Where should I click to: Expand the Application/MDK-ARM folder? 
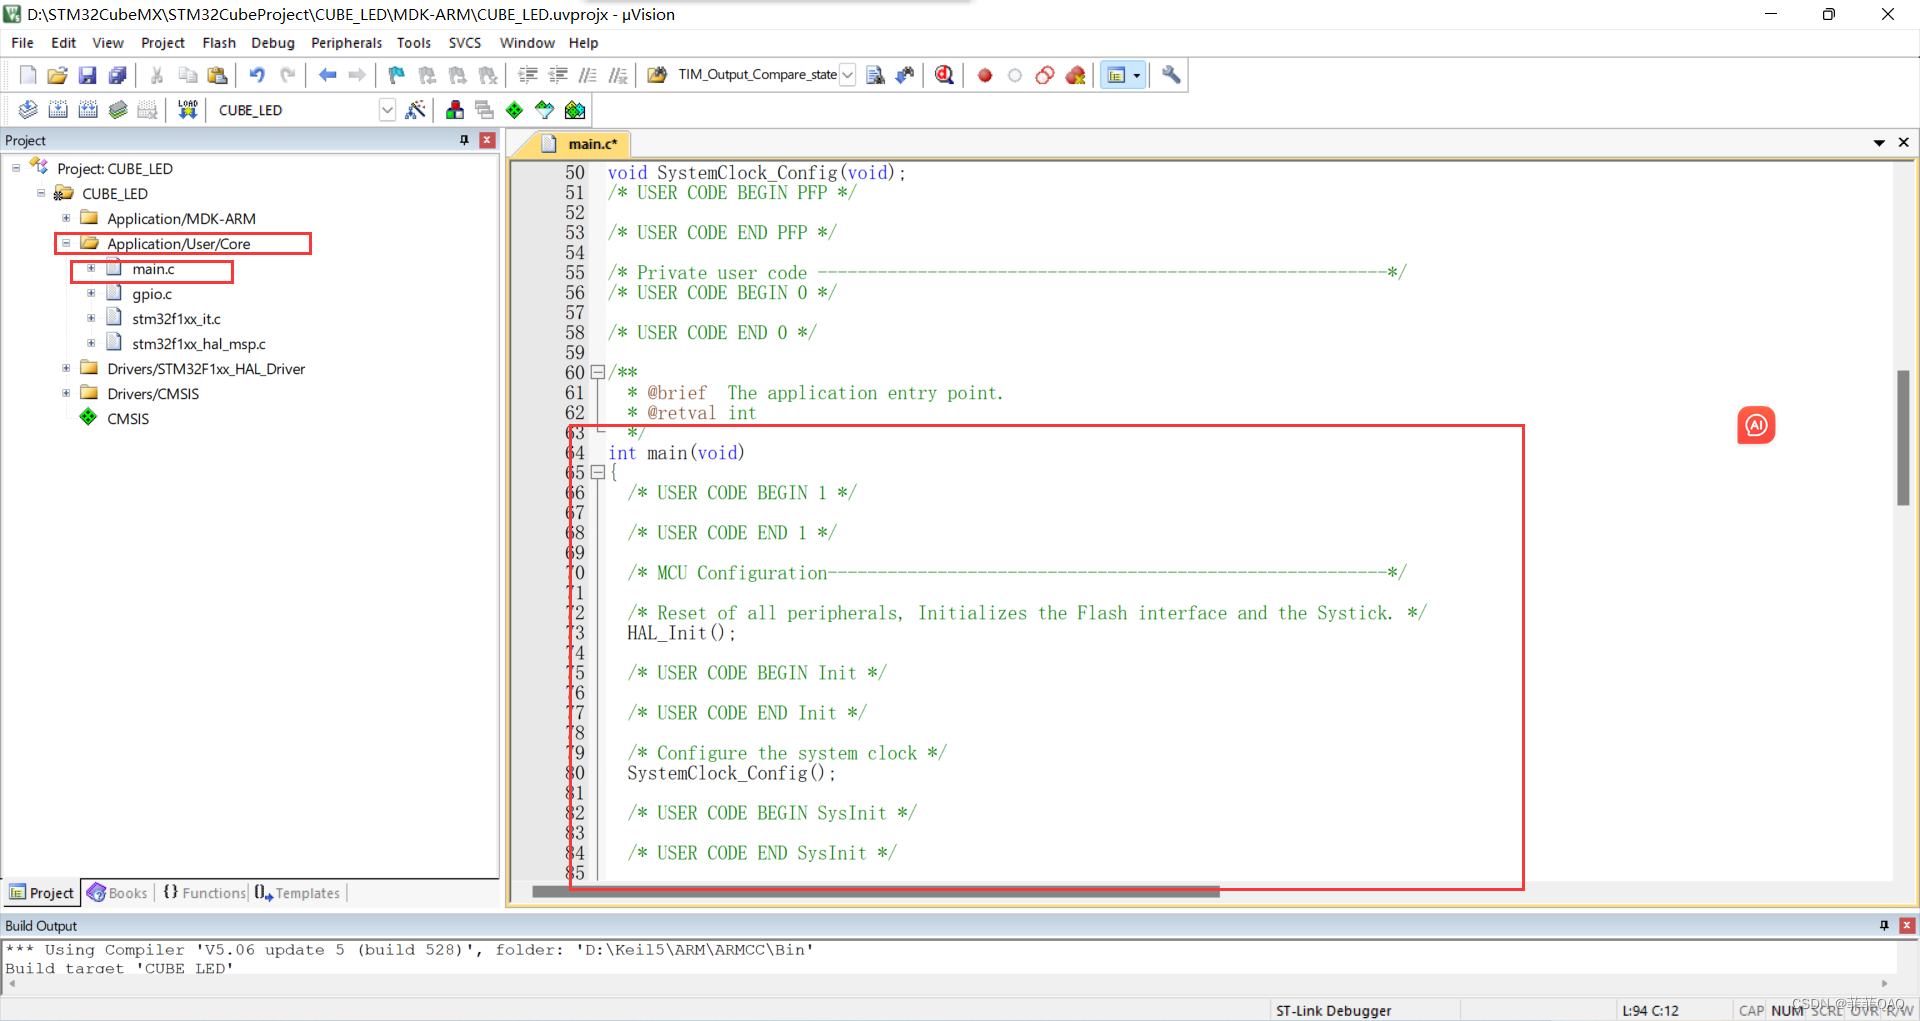click(x=66, y=218)
